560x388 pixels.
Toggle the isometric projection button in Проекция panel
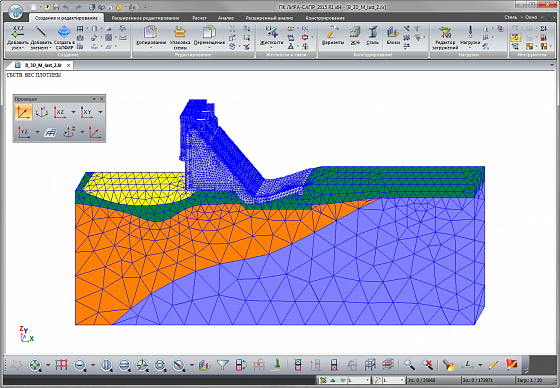pos(24,112)
